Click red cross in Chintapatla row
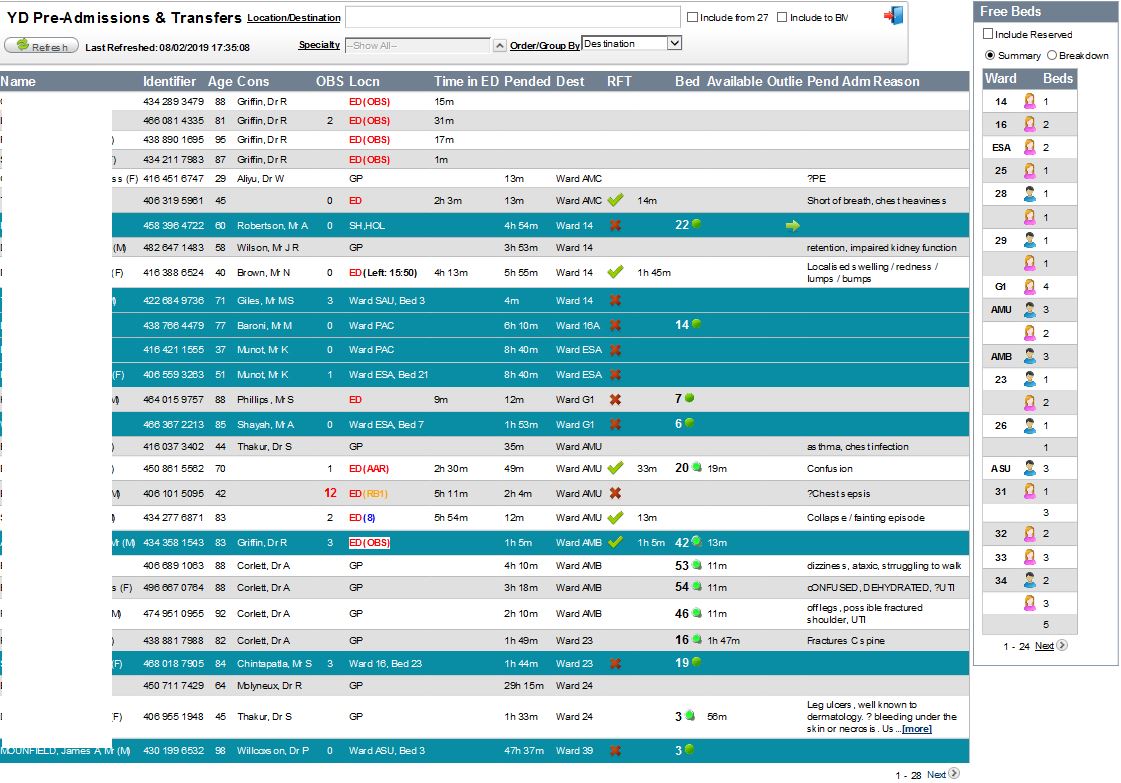Screen dimensions: 1121x783 point(615,664)
